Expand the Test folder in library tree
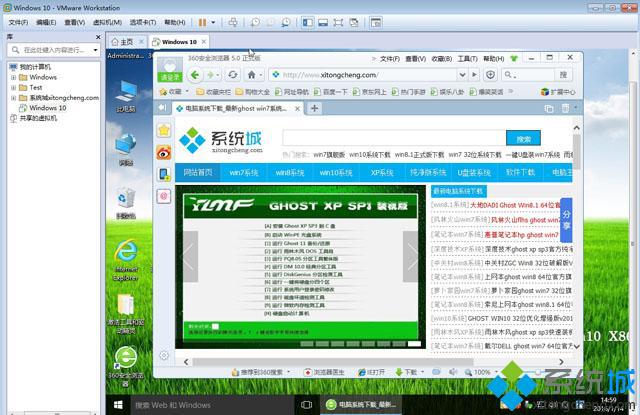Image resolution: width=640 pixels, height=415 pixels. (13, 87)
